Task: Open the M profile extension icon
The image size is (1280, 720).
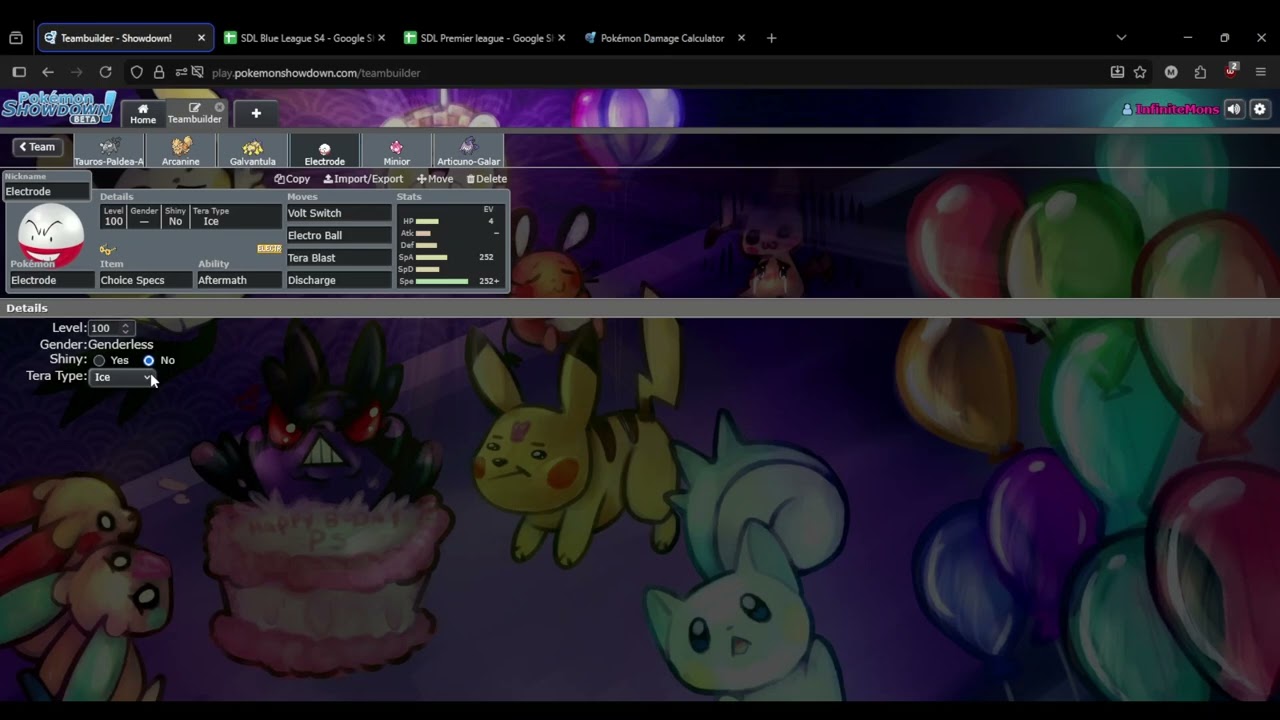Action: click(x=1171, y=72)
